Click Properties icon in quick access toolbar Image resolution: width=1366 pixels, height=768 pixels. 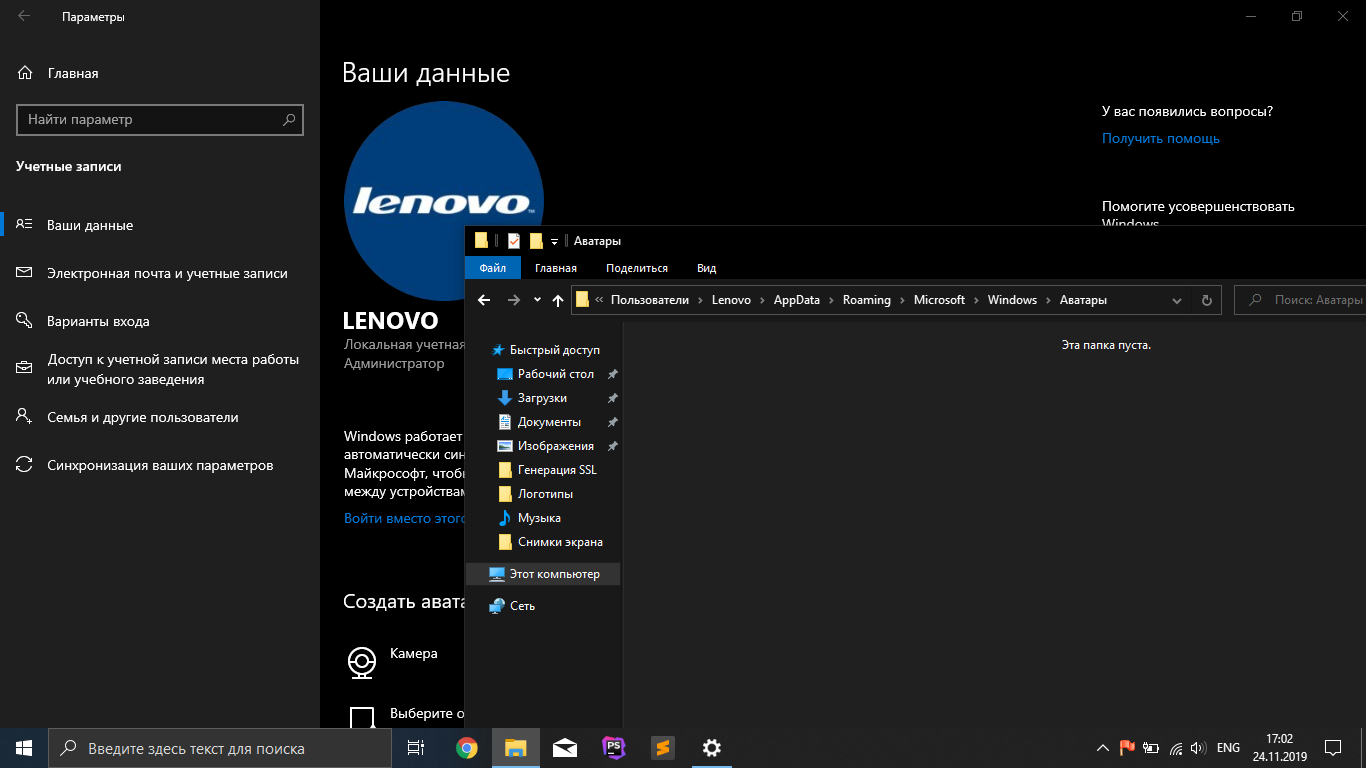pyautogui.click(x=513, y=241)
